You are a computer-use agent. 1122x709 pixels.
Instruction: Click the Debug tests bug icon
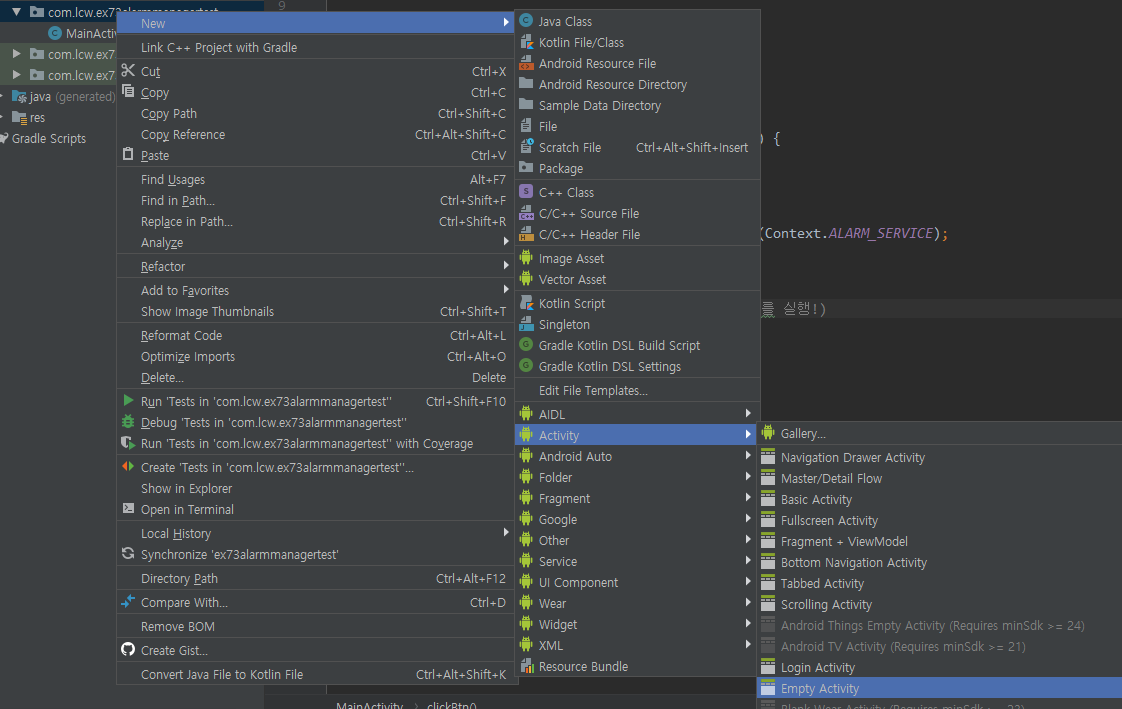(x=128, y=421)
